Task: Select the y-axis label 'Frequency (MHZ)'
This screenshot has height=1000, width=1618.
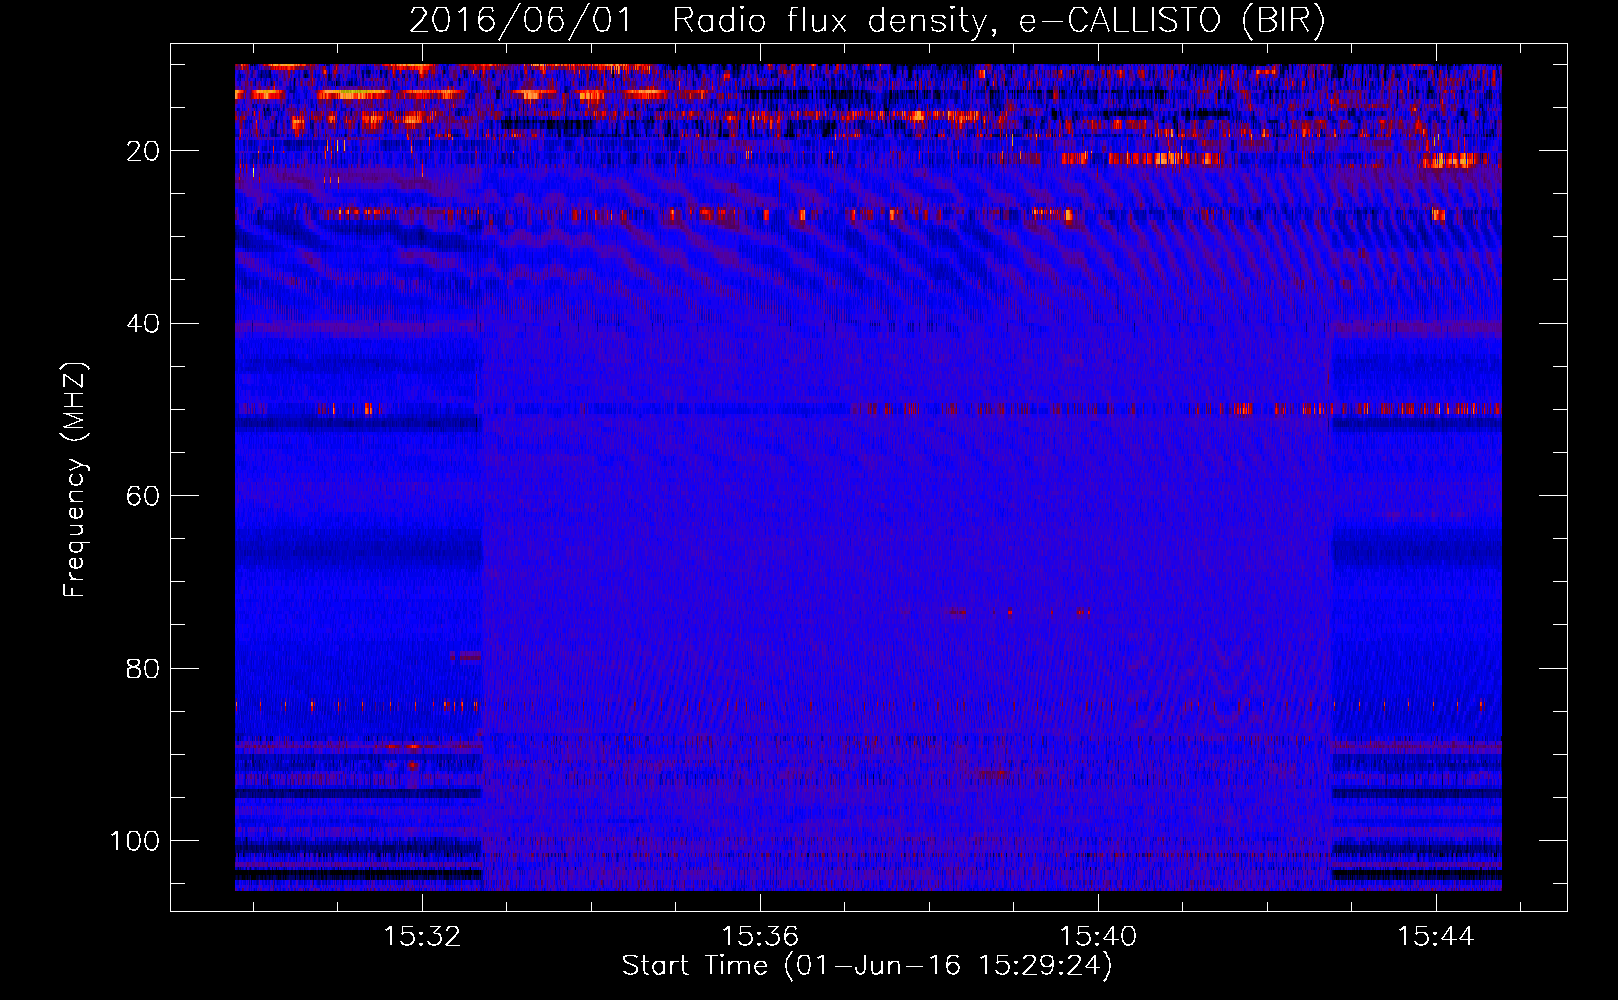Action: click(x=76, y=479)
